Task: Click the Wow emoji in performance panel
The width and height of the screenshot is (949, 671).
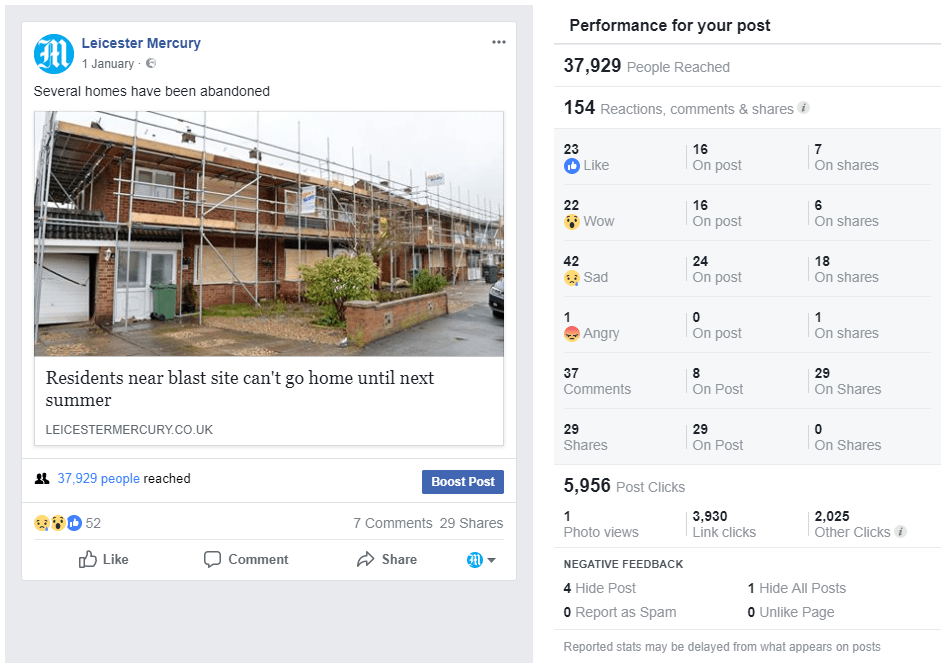Action: pyautogui.click(x=572, y=222)
